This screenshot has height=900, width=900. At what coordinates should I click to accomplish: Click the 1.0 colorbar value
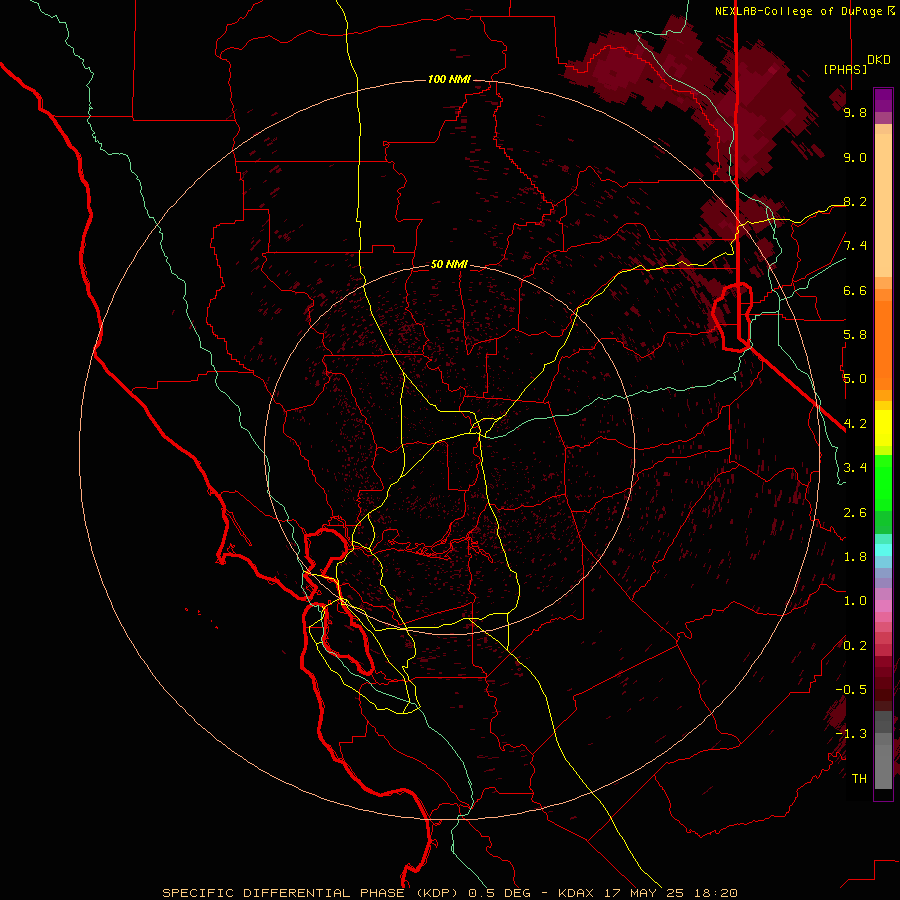(x=855, y=601)
